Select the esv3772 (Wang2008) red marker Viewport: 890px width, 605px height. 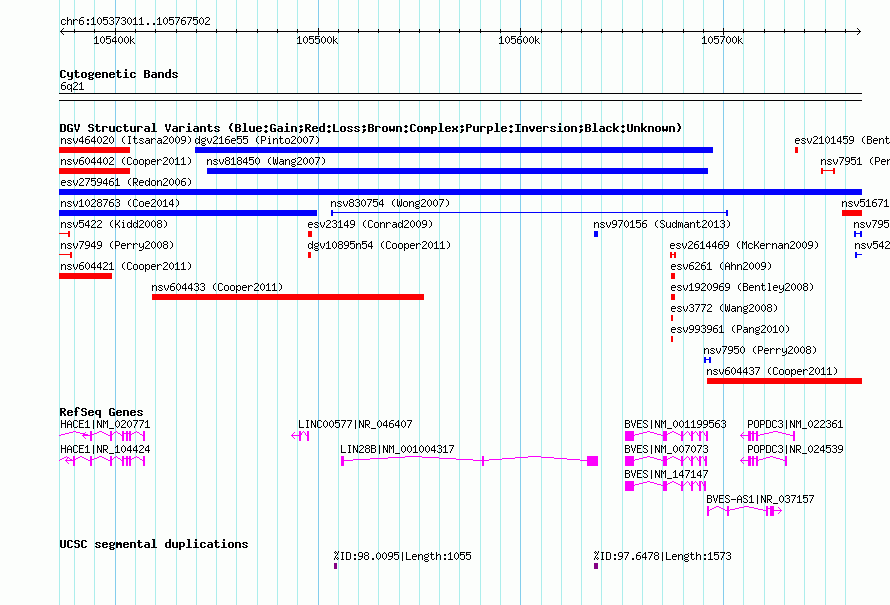(672, 318)
